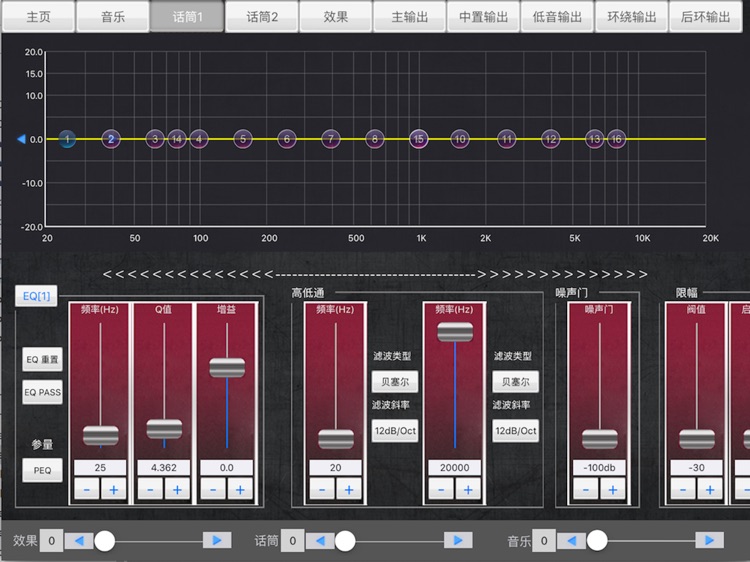Increase high-pass frequency with plus under 20

[x=349, y=489]
